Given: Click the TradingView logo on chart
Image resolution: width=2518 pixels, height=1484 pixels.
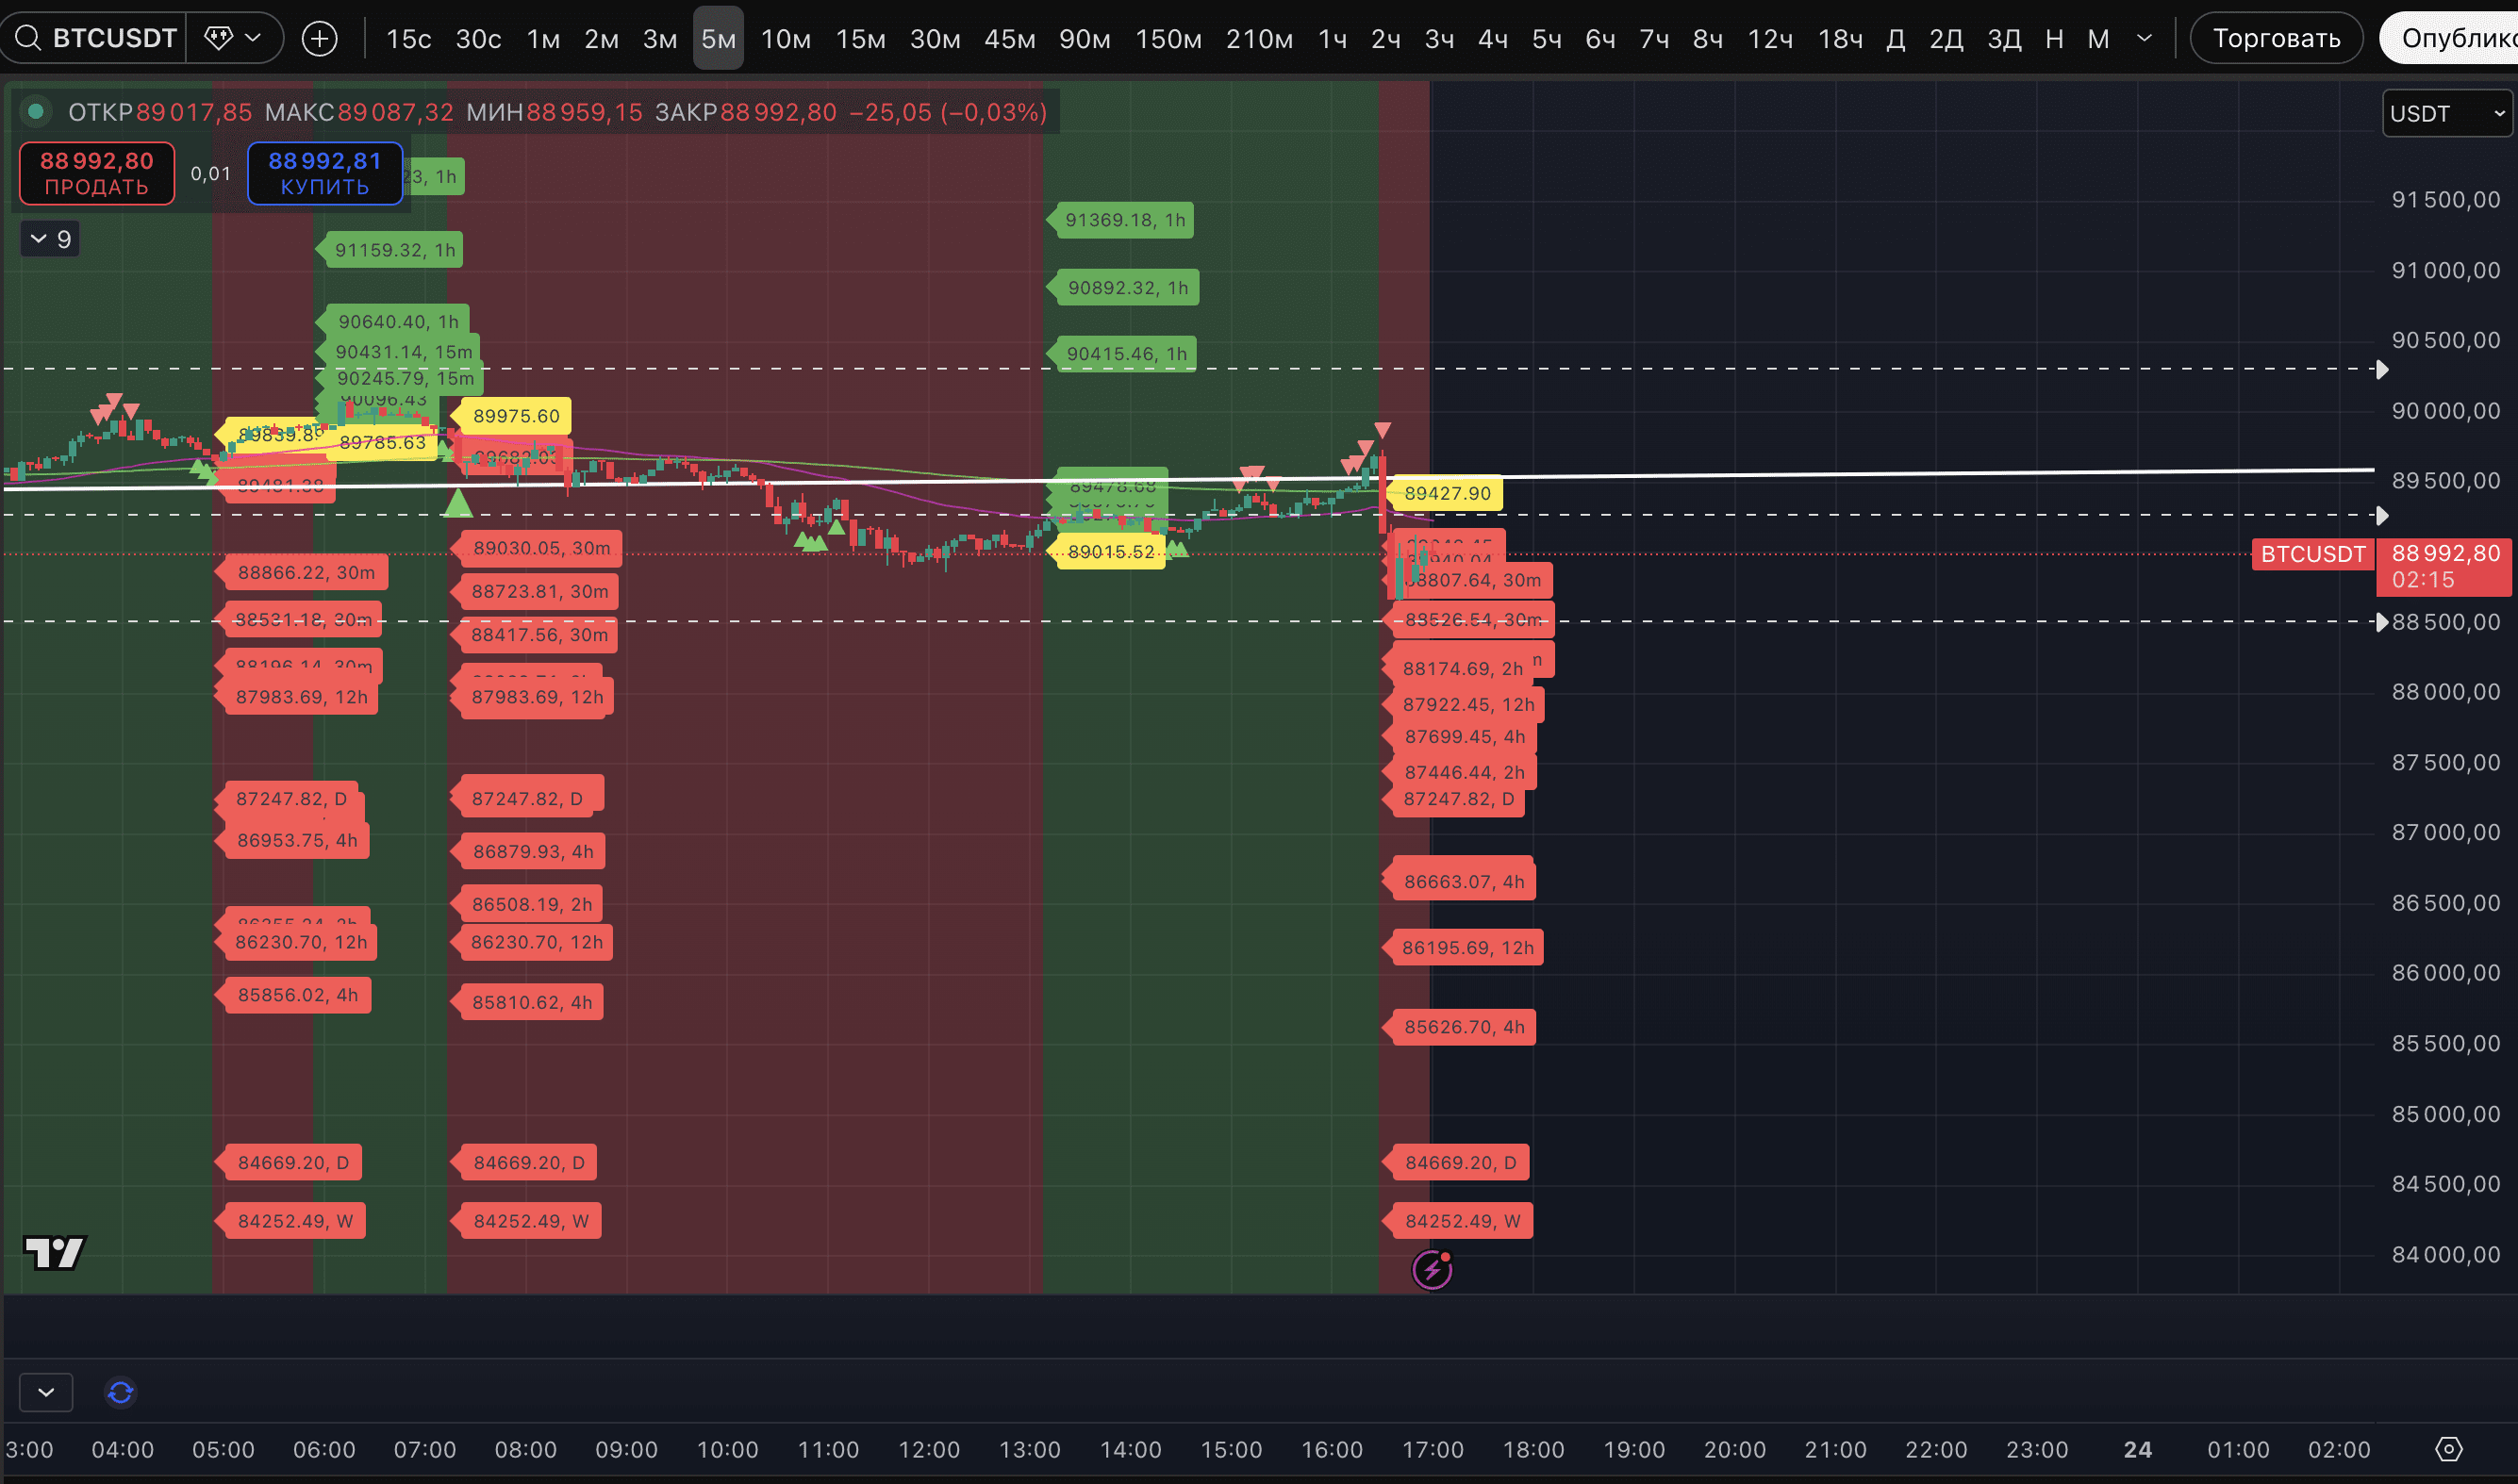Looking at the screenshot, I should tap(54, 1252).
